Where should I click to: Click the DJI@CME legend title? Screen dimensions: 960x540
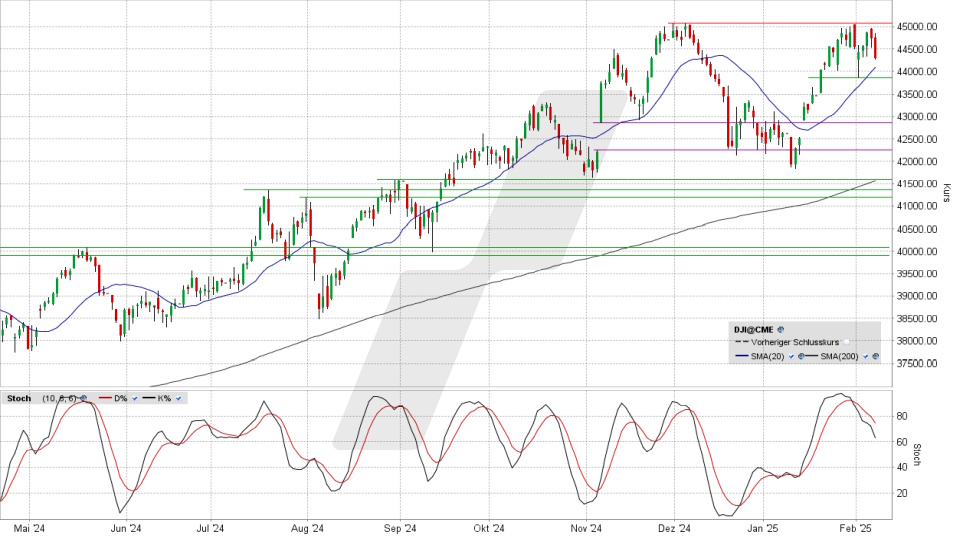pyautogui.click(x=754, y=329)
